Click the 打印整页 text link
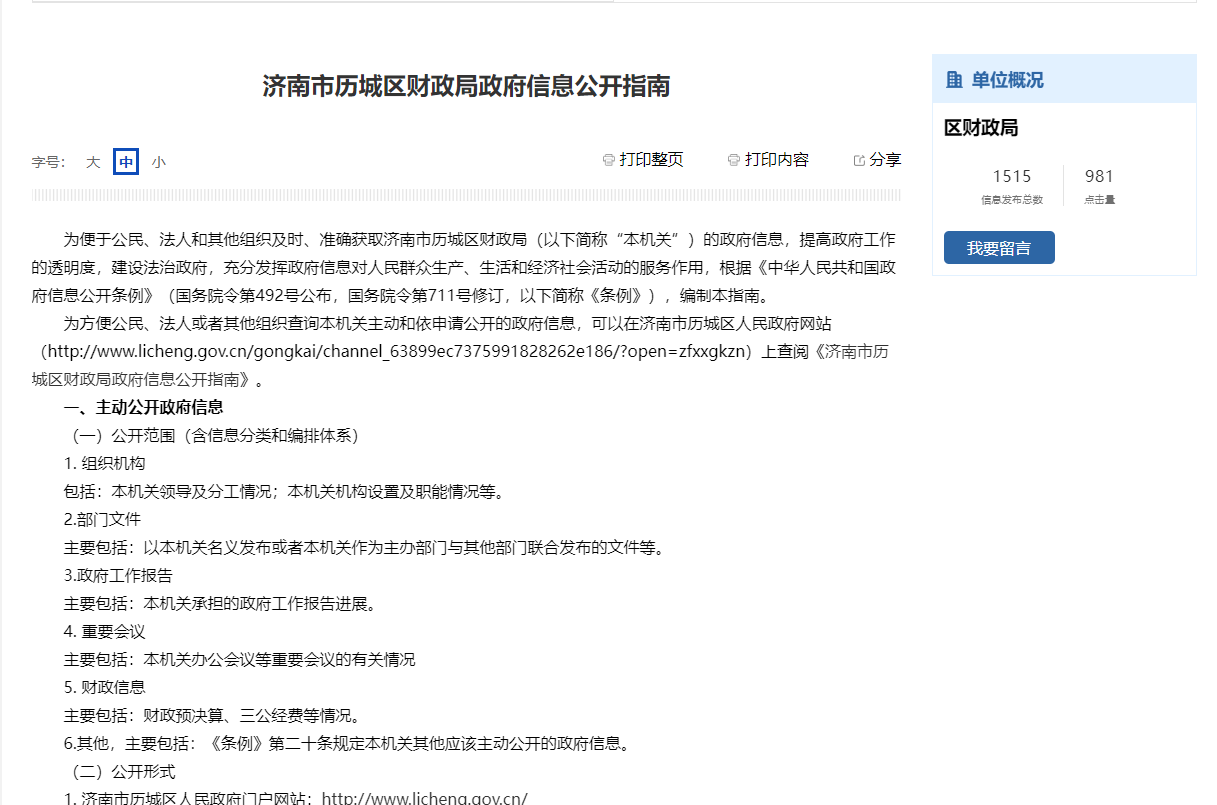The height and width of the screenshot is (805, 1217). click(x=651, y=160)
